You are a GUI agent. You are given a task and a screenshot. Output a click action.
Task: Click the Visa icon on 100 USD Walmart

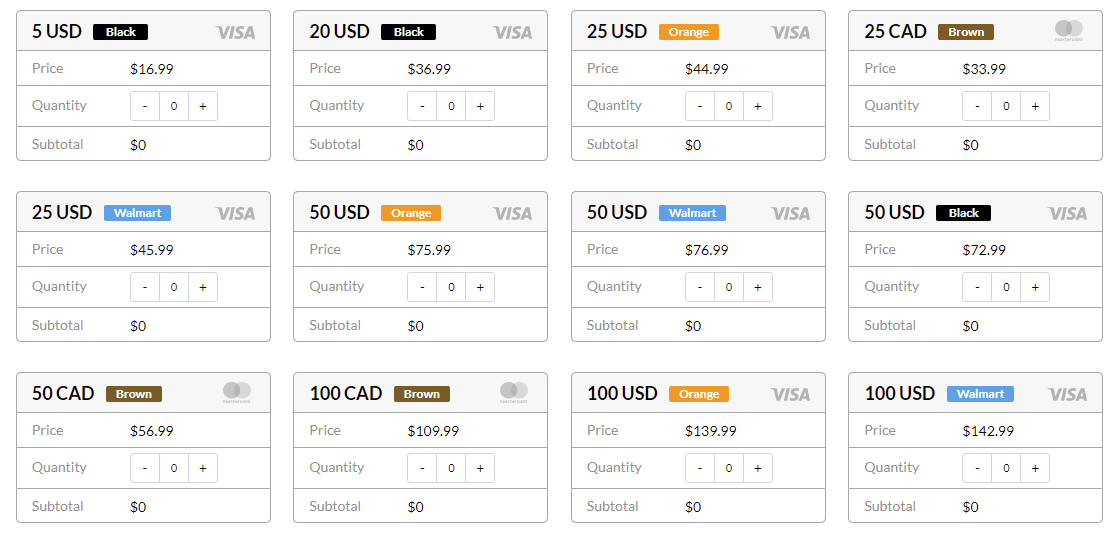coord(1068,394)
